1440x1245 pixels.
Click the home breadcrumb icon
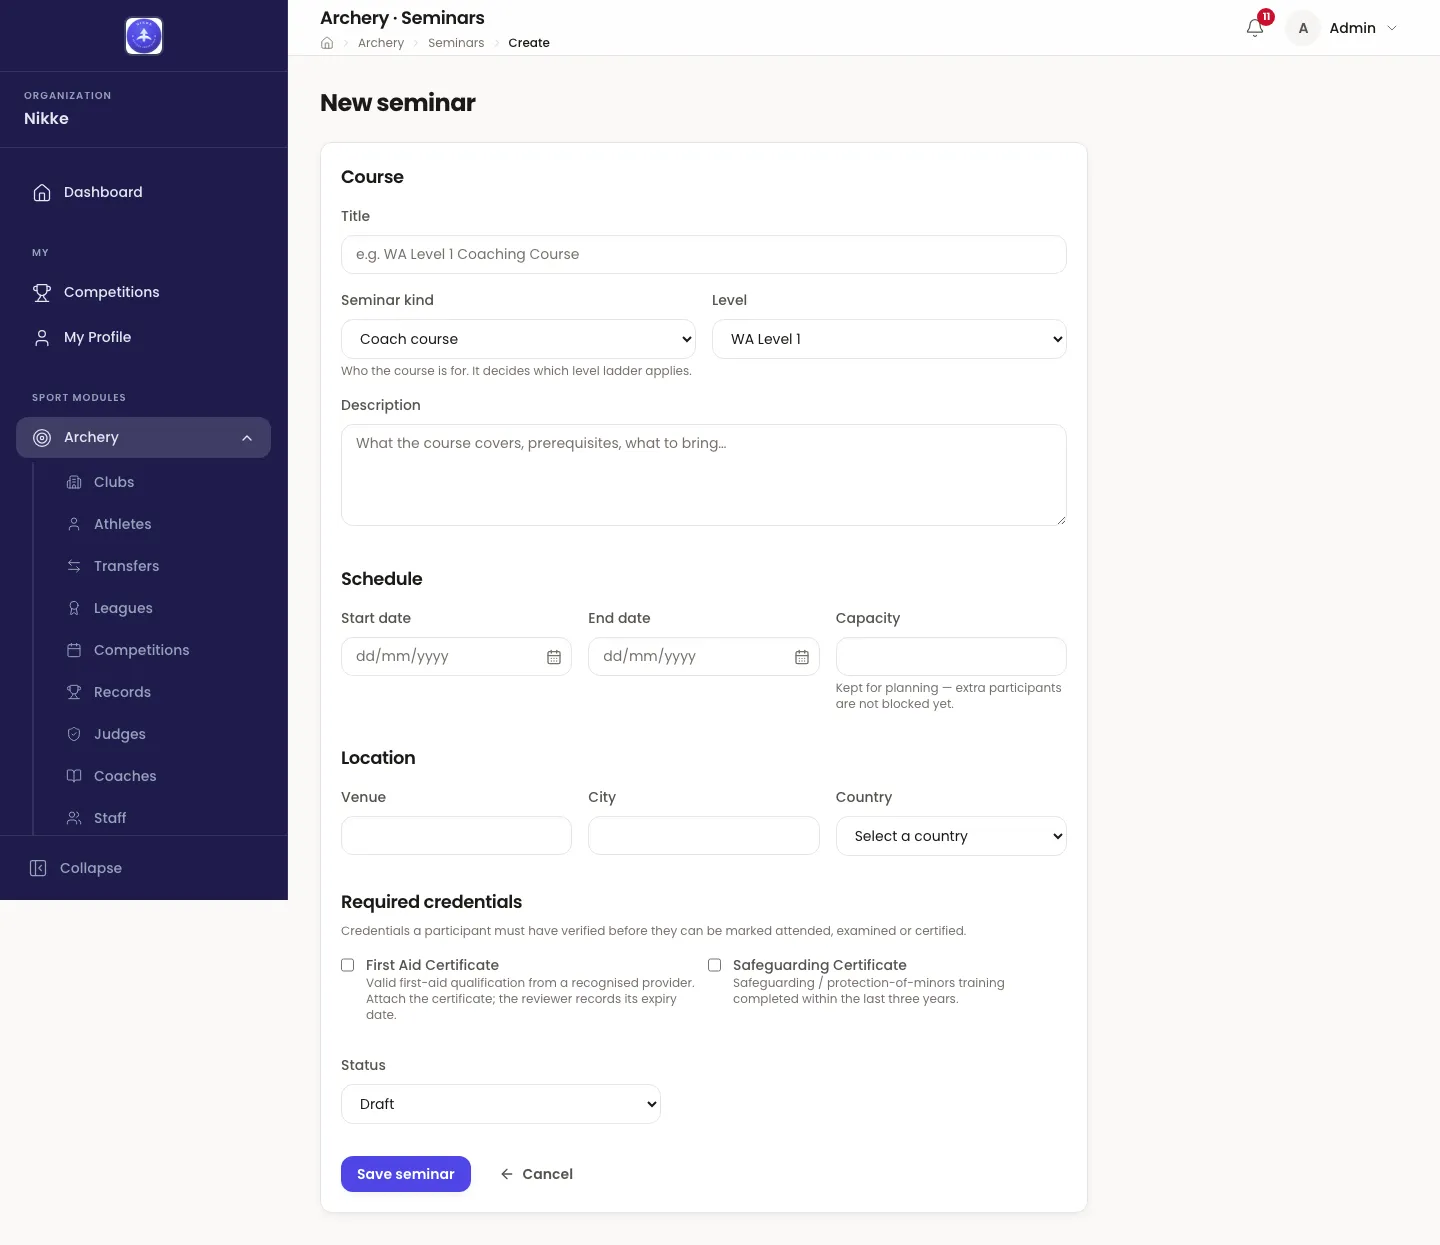[327, 43]
